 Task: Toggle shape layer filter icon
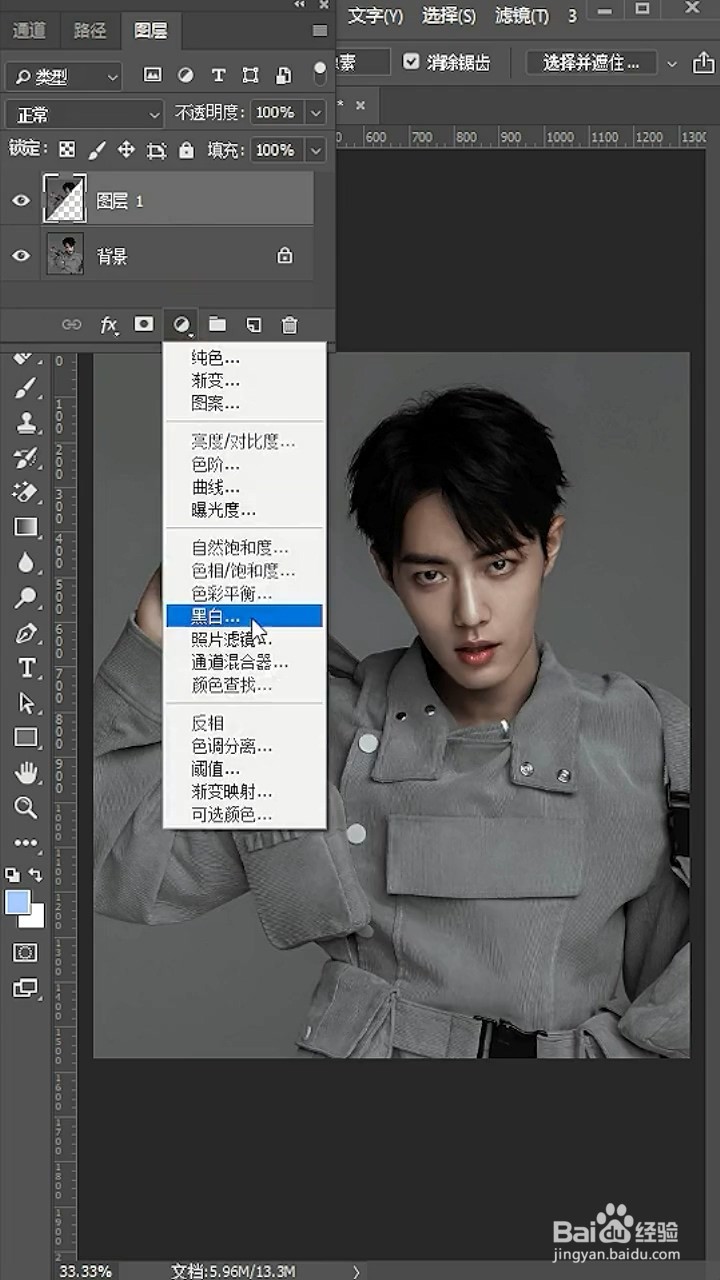click(251, 75)
